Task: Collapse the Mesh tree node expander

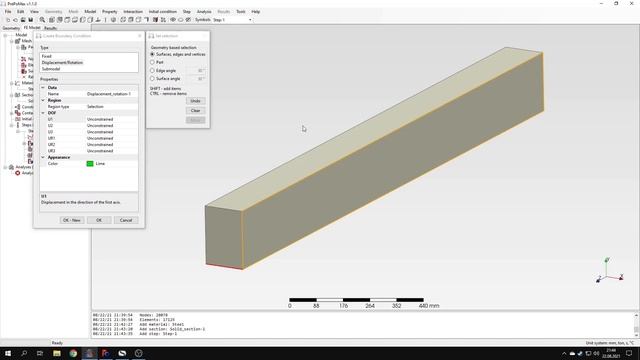Action: [x=11, y=41]
